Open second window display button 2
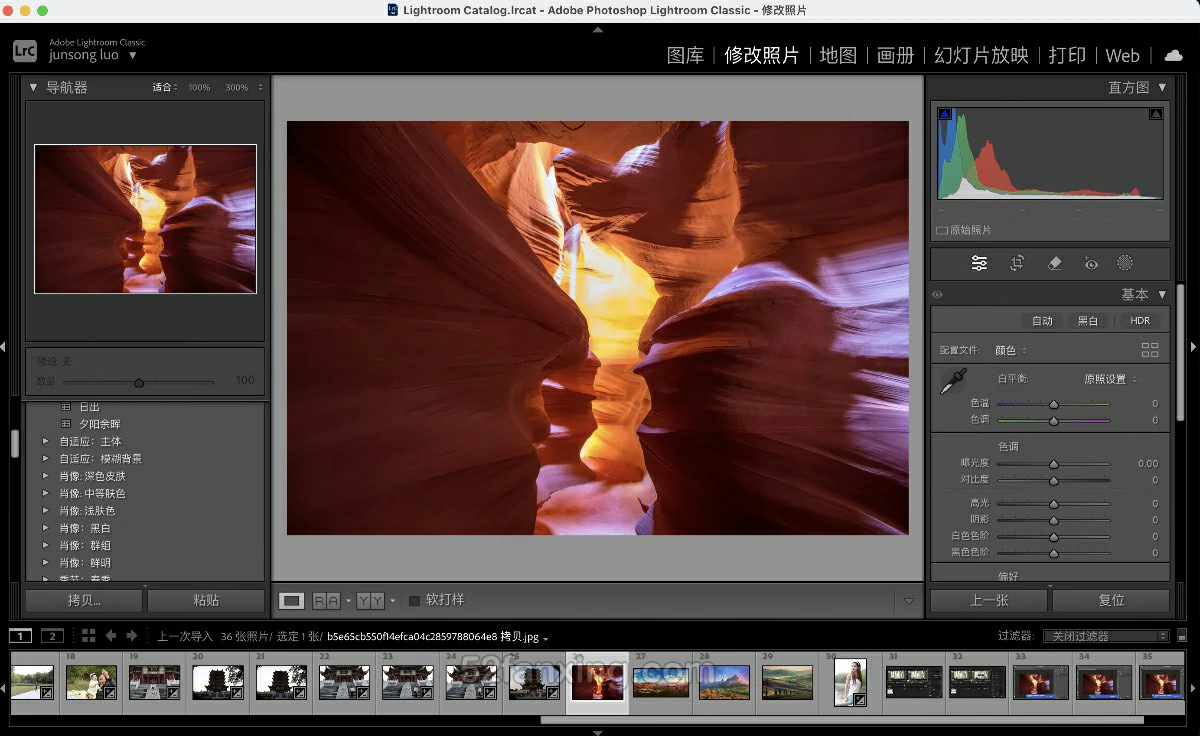 (x=52, y=636)
